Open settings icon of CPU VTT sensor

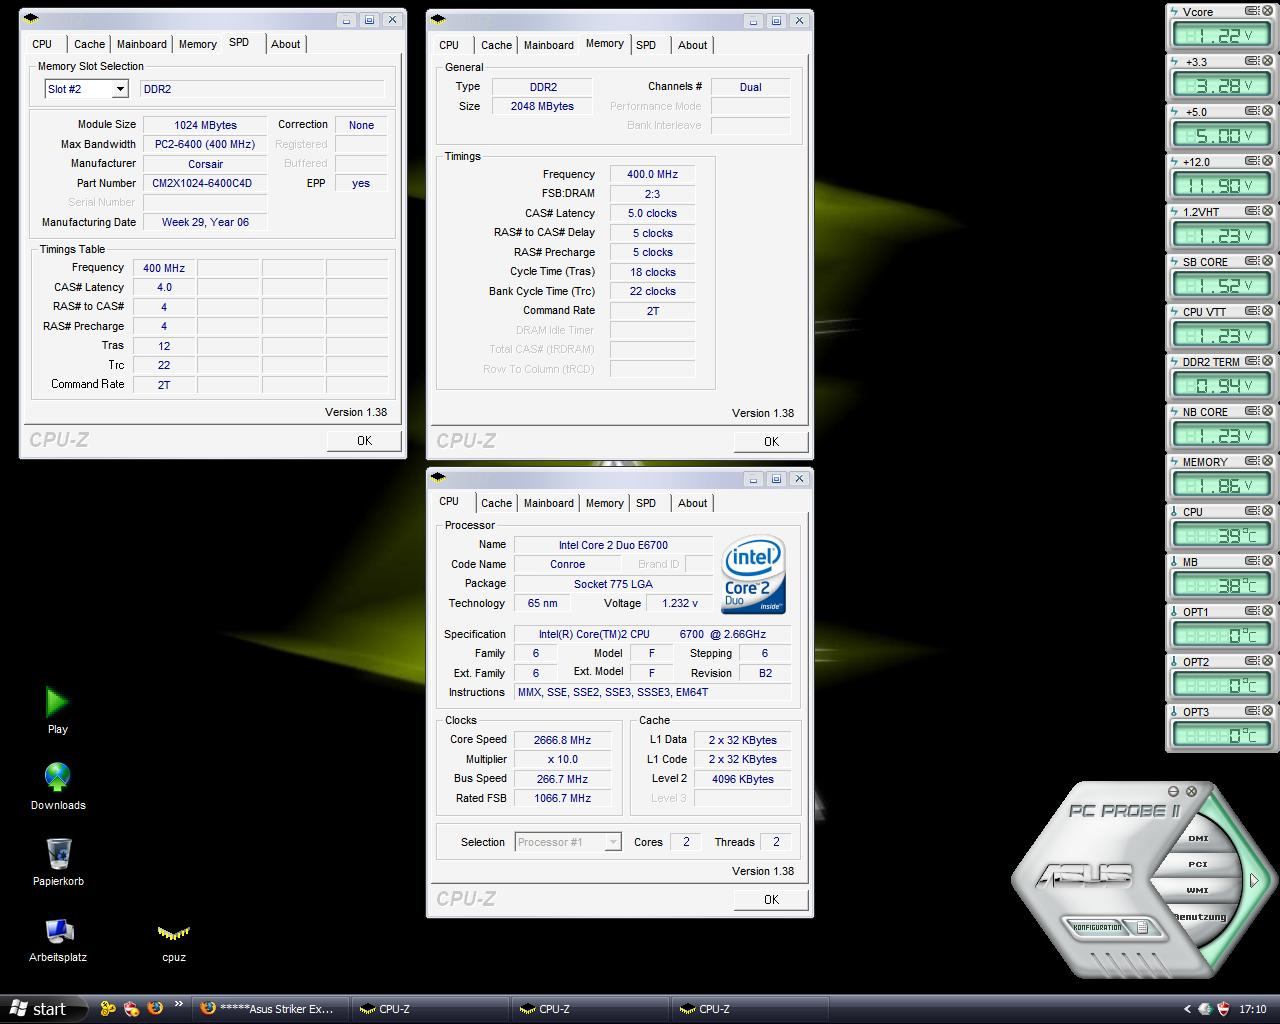point(1252,311)
